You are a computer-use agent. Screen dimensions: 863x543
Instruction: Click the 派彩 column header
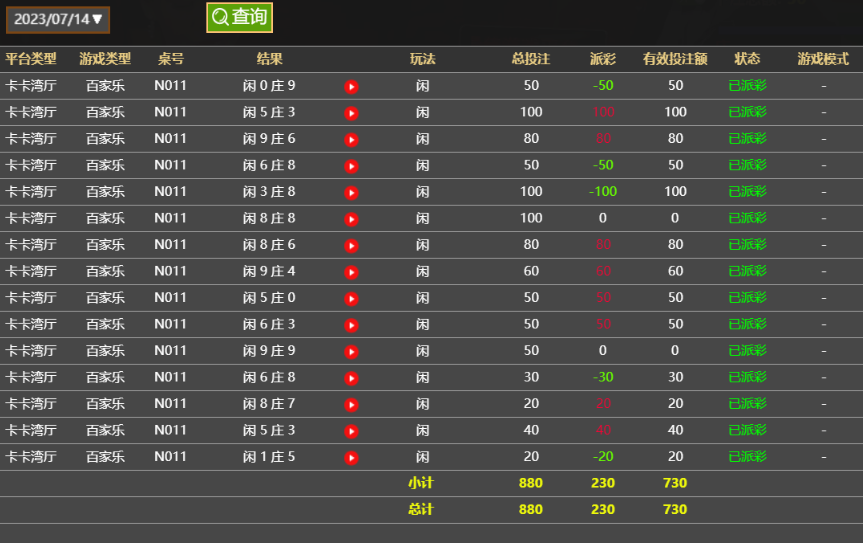click(603, 59)
